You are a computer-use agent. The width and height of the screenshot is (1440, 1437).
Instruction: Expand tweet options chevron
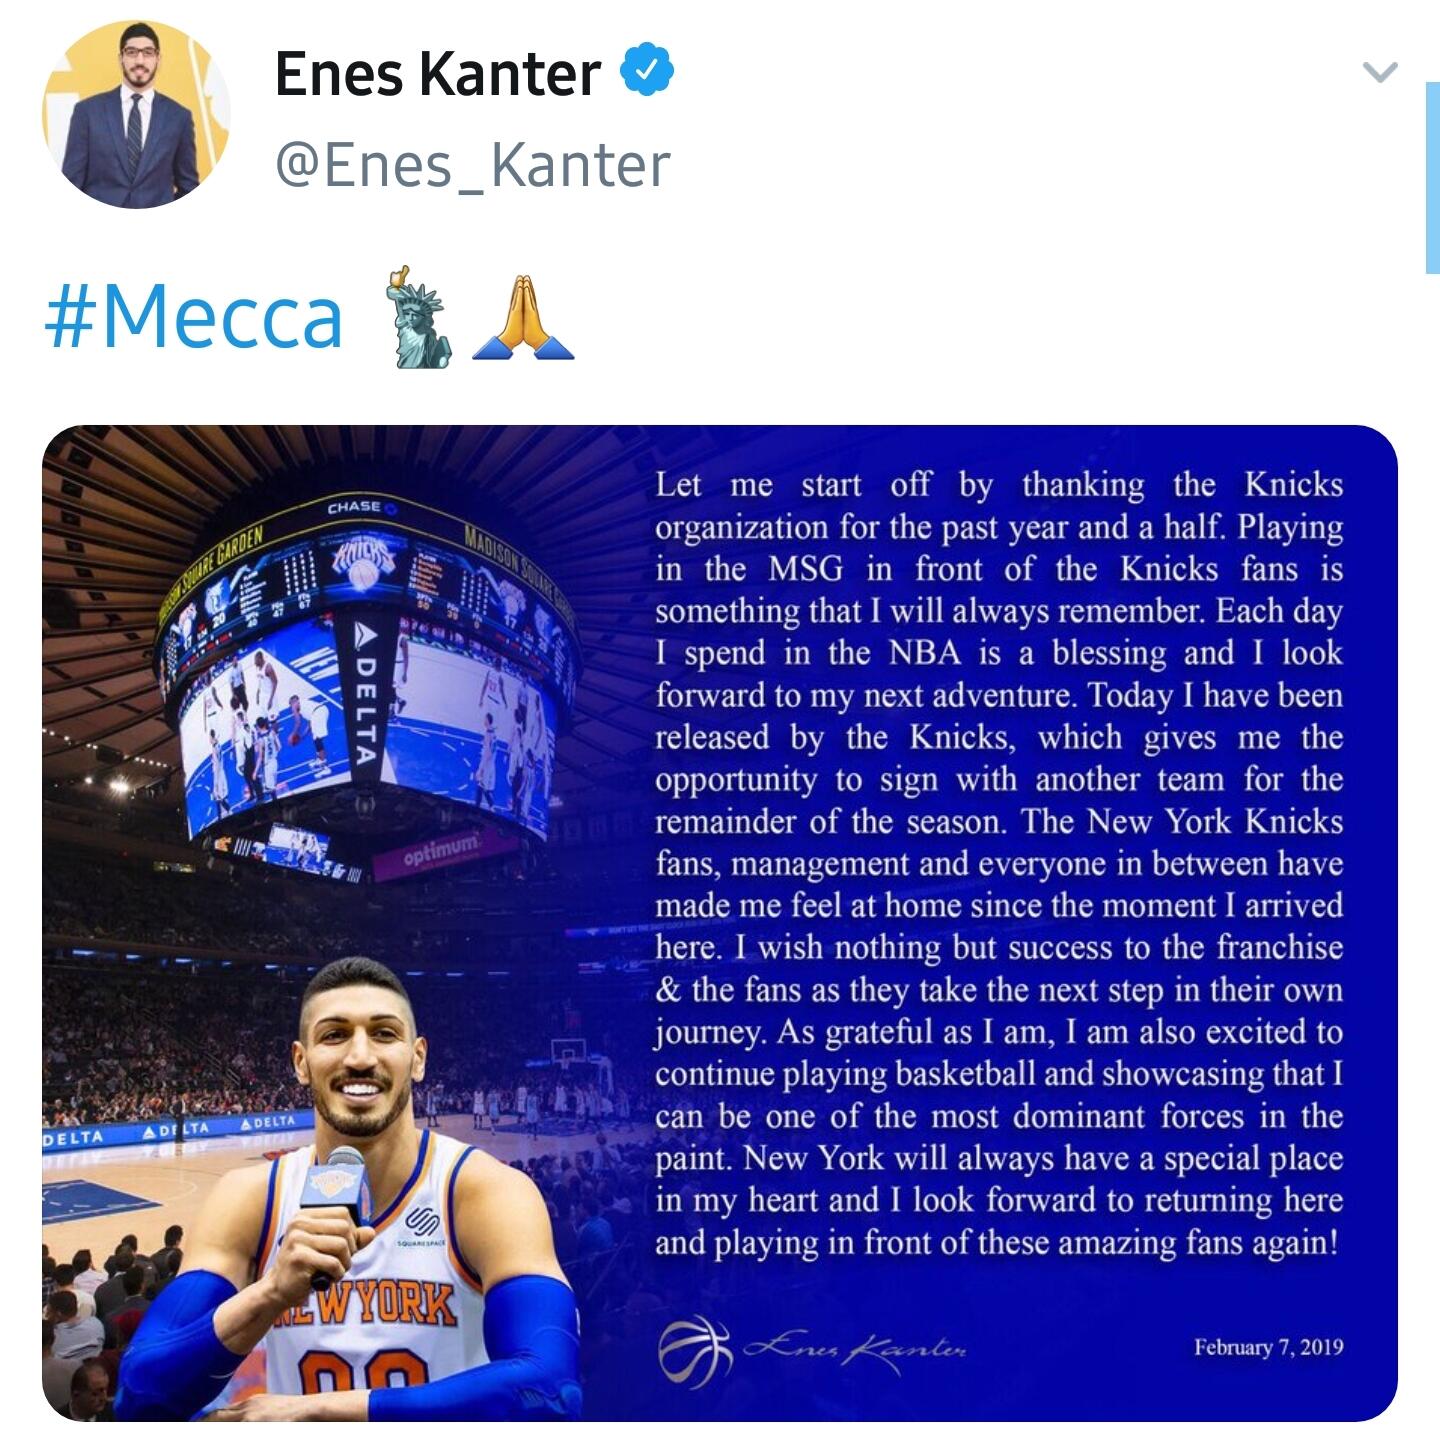pyautogui.click(x=1380, y=71)
